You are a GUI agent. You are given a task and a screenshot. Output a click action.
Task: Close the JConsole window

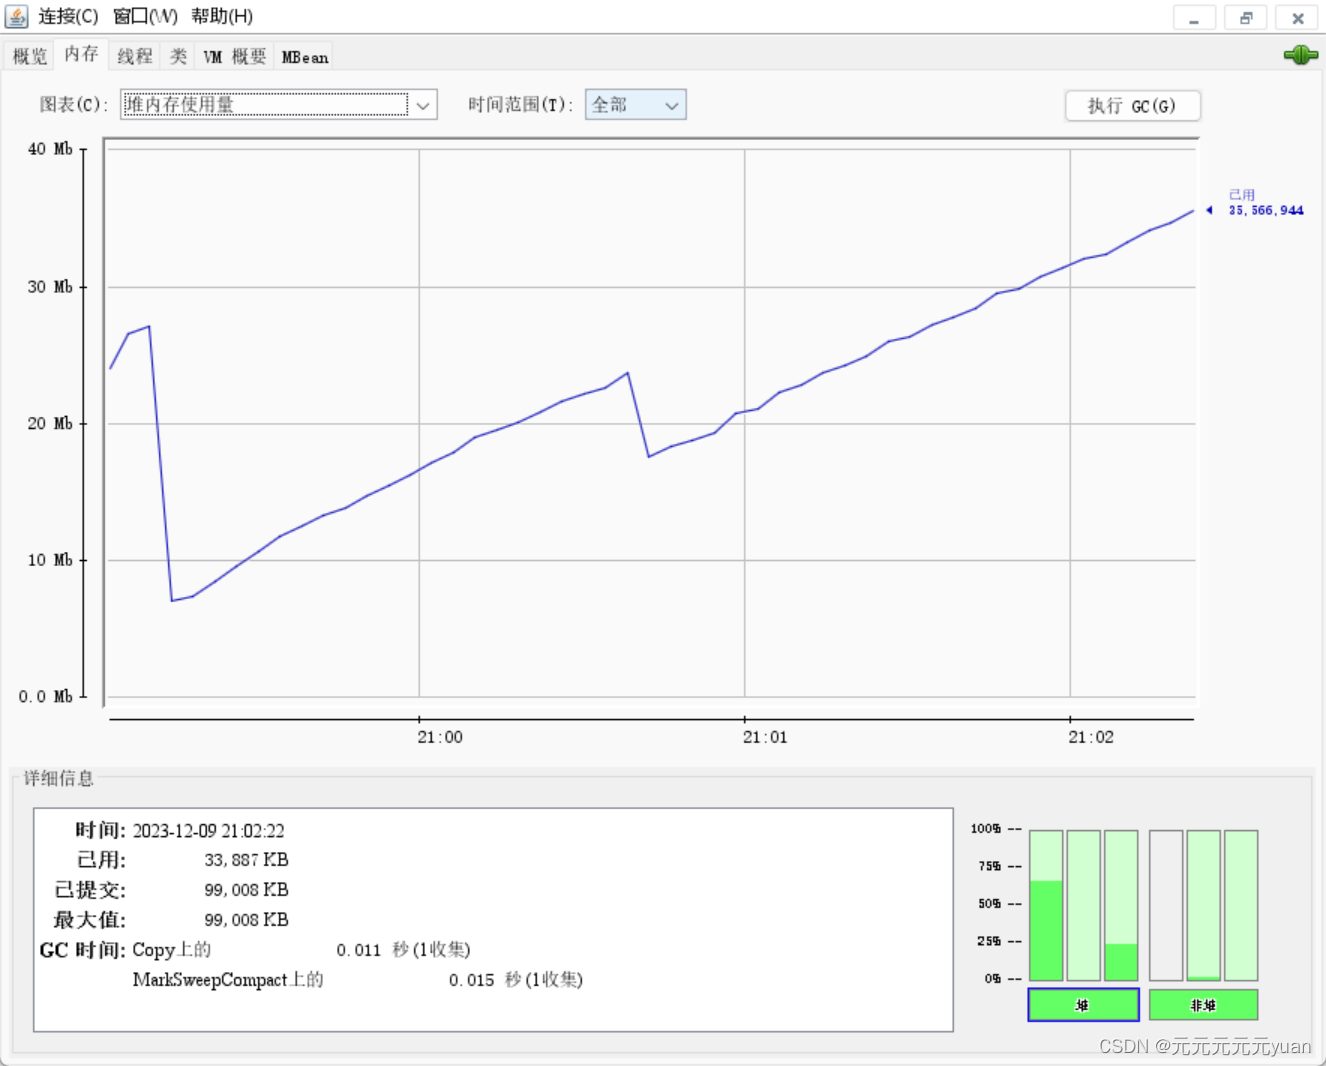pyautogui.click(x=1298, y=18)
